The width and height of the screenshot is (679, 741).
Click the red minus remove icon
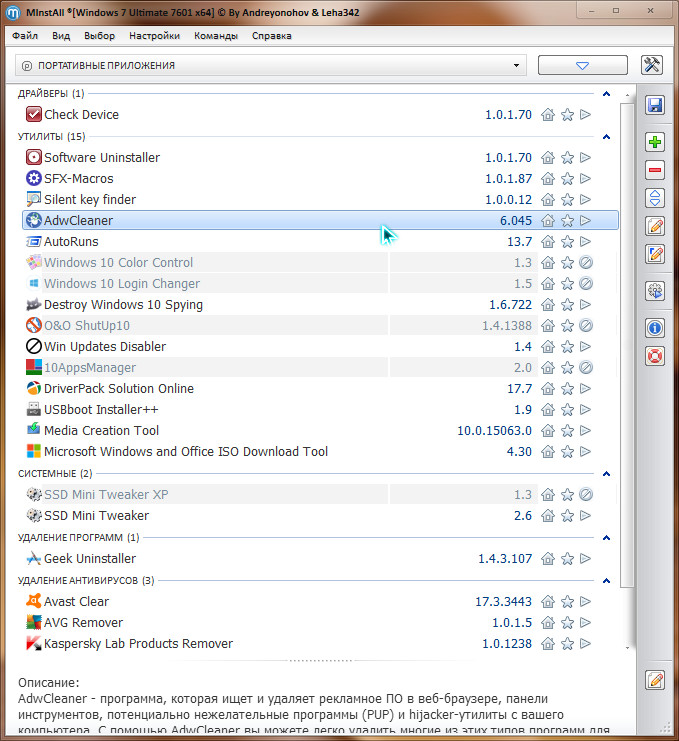pos(655,170)
